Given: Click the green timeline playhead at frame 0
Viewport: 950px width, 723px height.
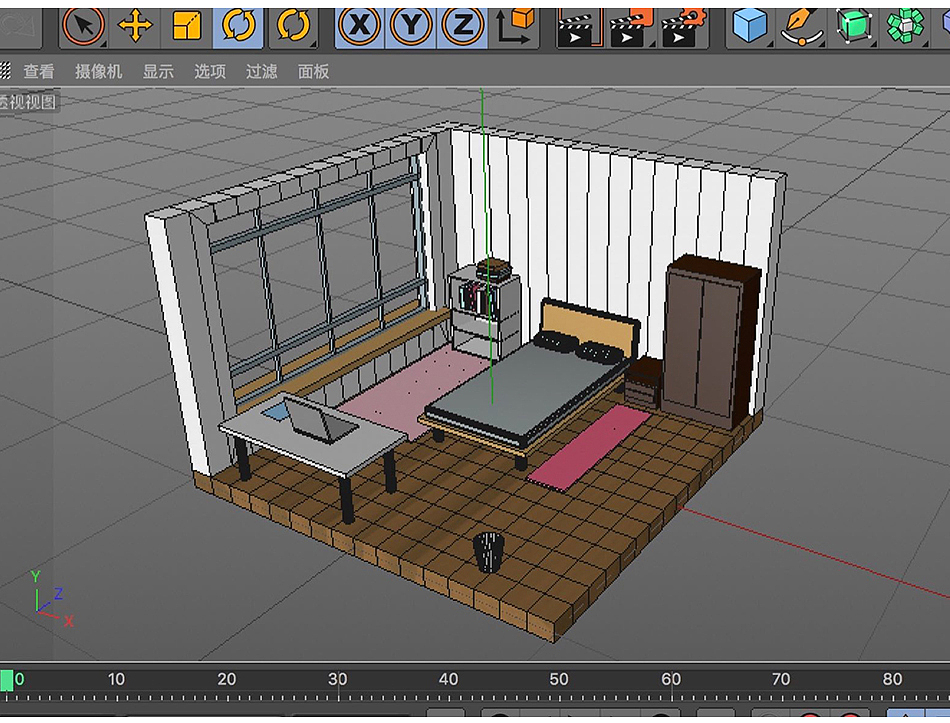Looking at the screenshot, I should tap(7, 680).
